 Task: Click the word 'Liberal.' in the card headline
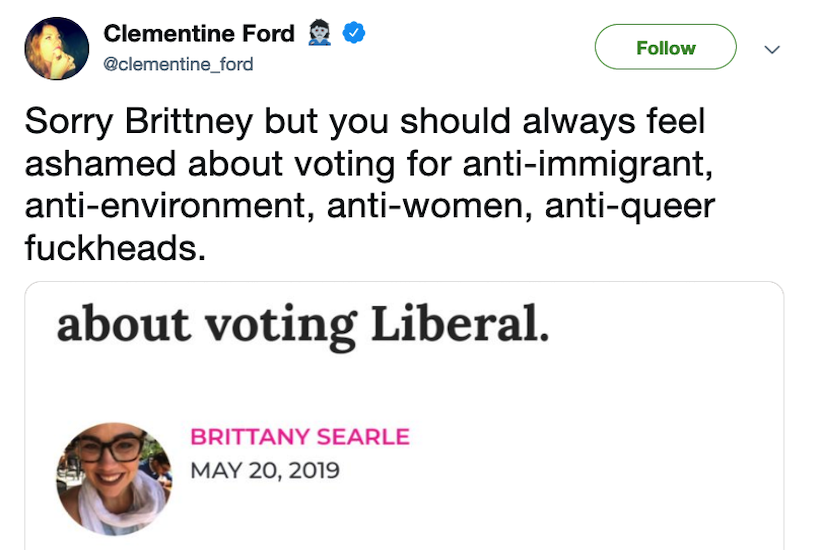tap(459, 326)
